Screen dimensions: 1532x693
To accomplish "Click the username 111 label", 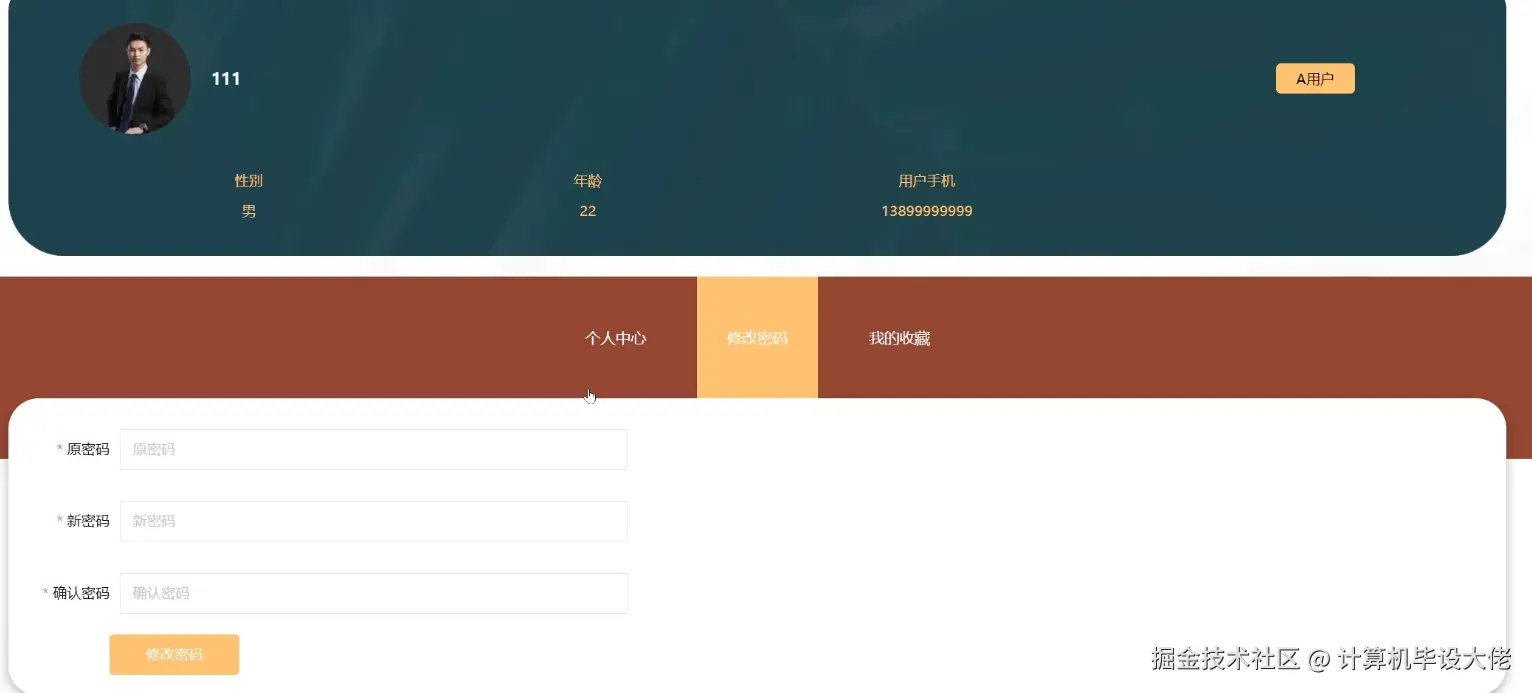I will click(x=226, y=78).
